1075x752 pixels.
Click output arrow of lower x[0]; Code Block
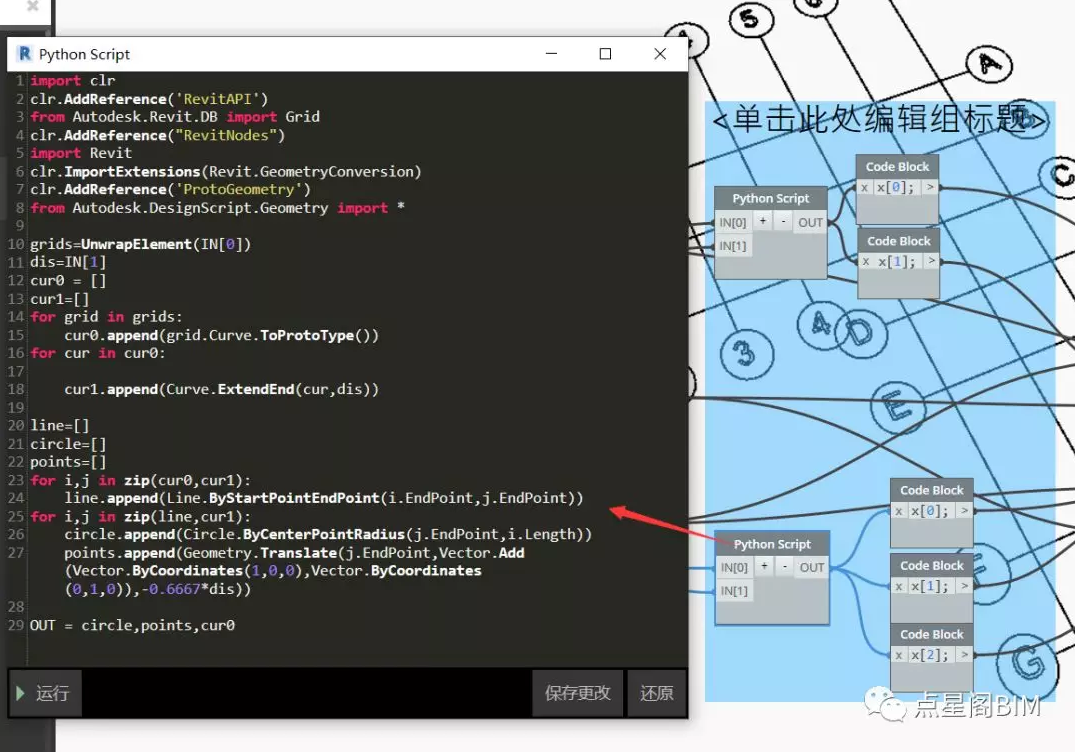click(964, 511)
